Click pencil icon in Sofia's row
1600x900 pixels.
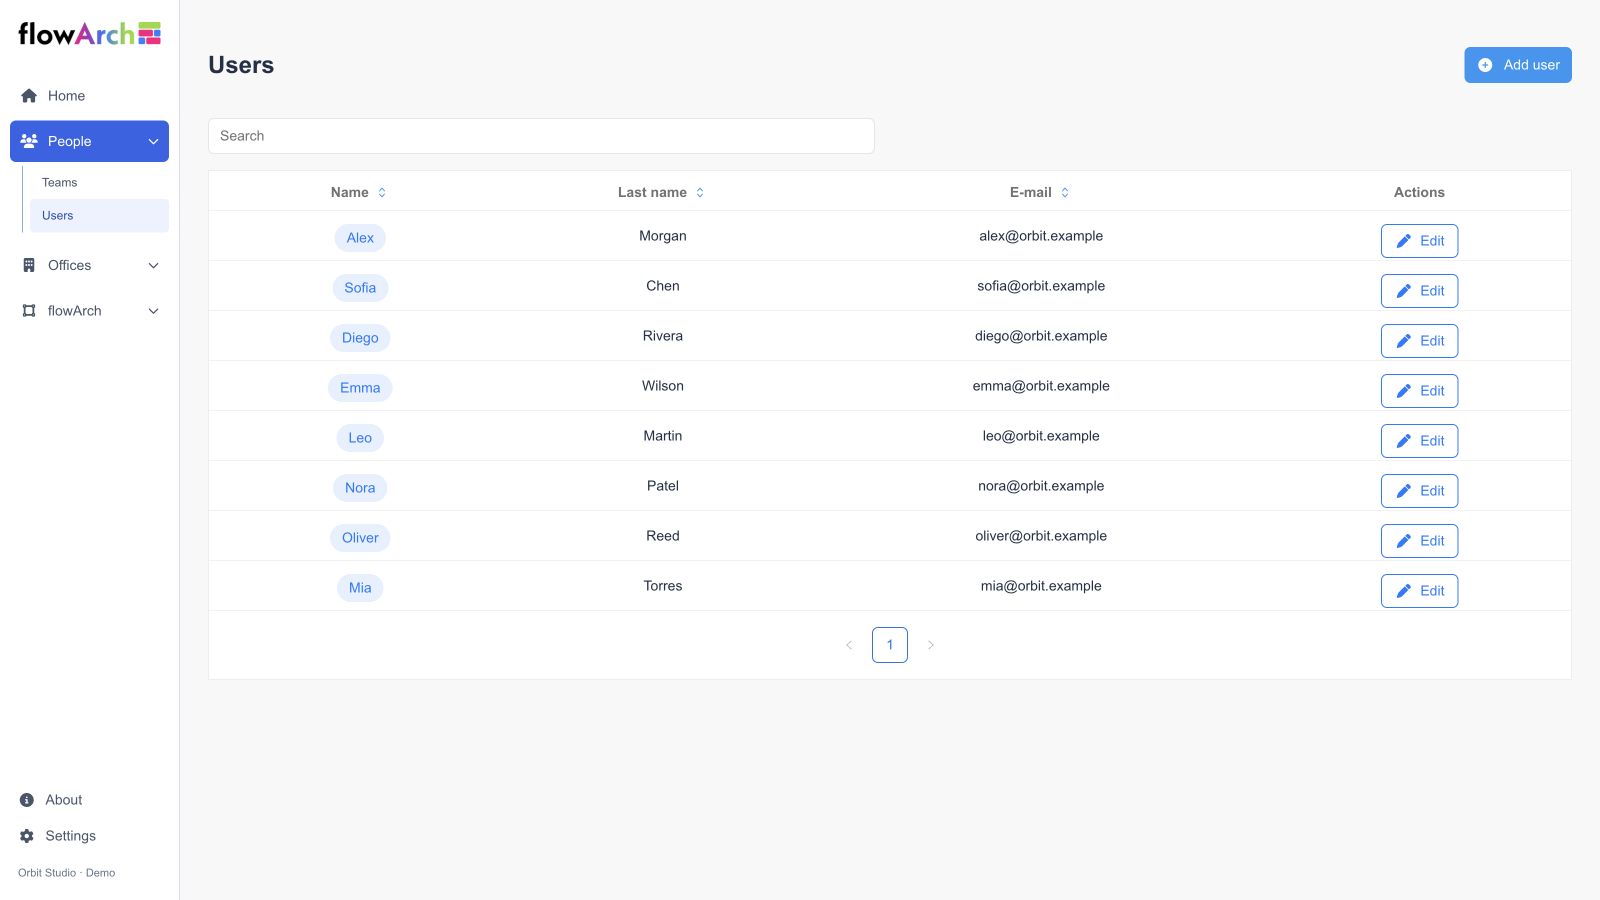(x=1404, y=291)
